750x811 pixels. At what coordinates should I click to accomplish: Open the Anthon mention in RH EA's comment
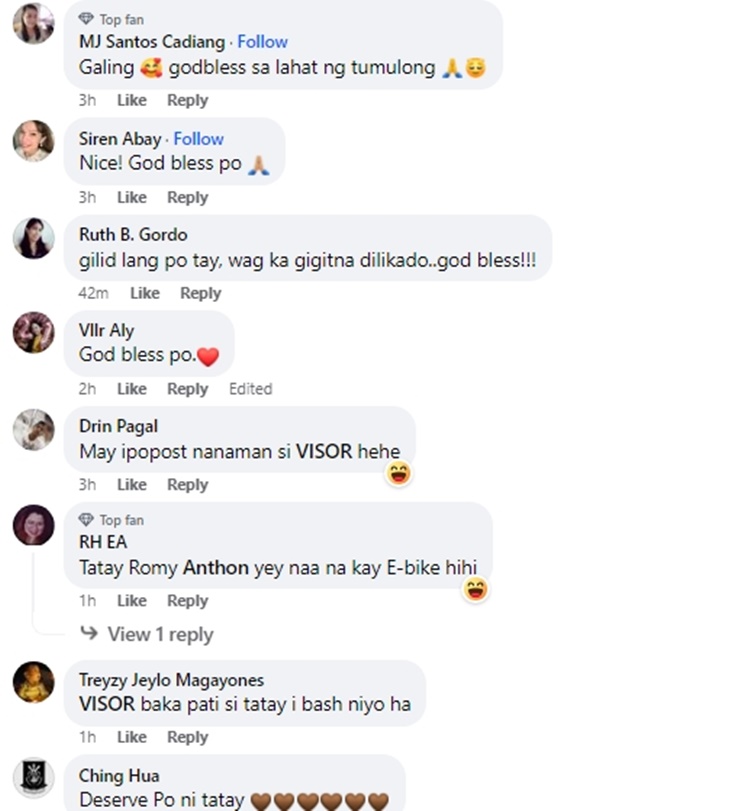pos(215,568)
